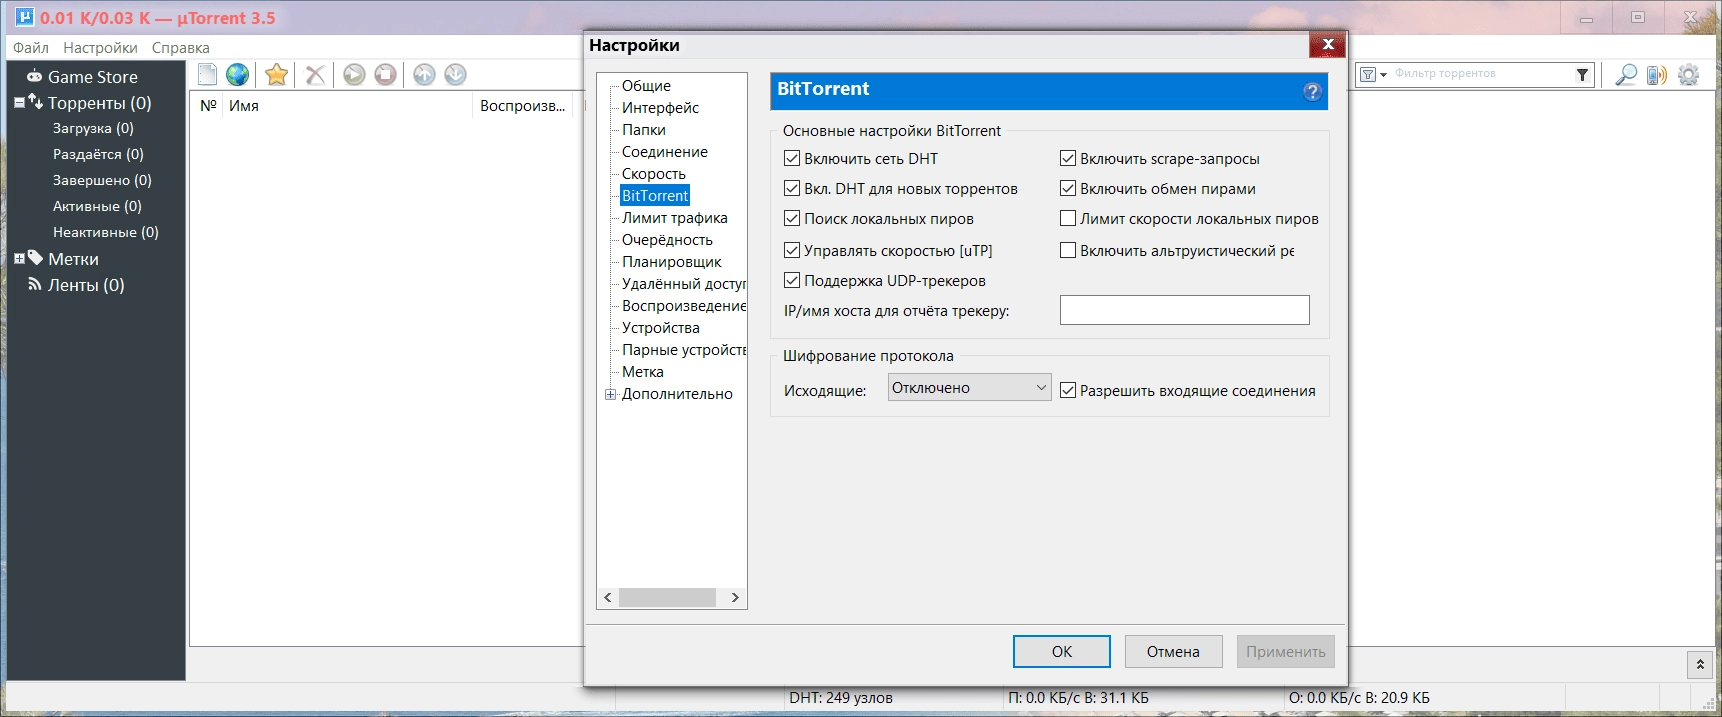Image resolution: width=1722 pixels, height=717 pixels.
Task: Click the Метки tag icon
Action: (x=35, y=258)
